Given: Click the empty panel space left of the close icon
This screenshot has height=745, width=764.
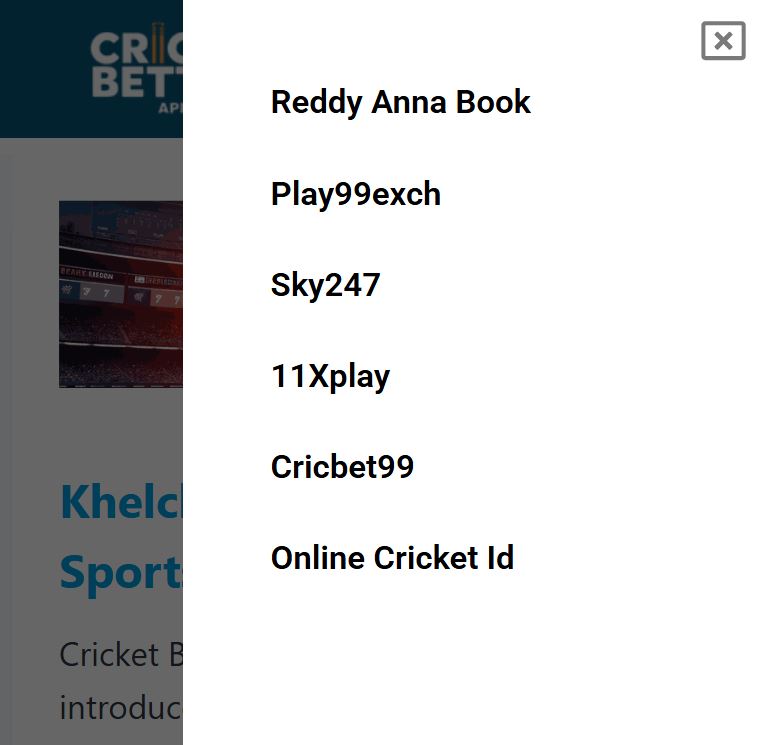Looking at the screenshot, I should click(620, 42).
